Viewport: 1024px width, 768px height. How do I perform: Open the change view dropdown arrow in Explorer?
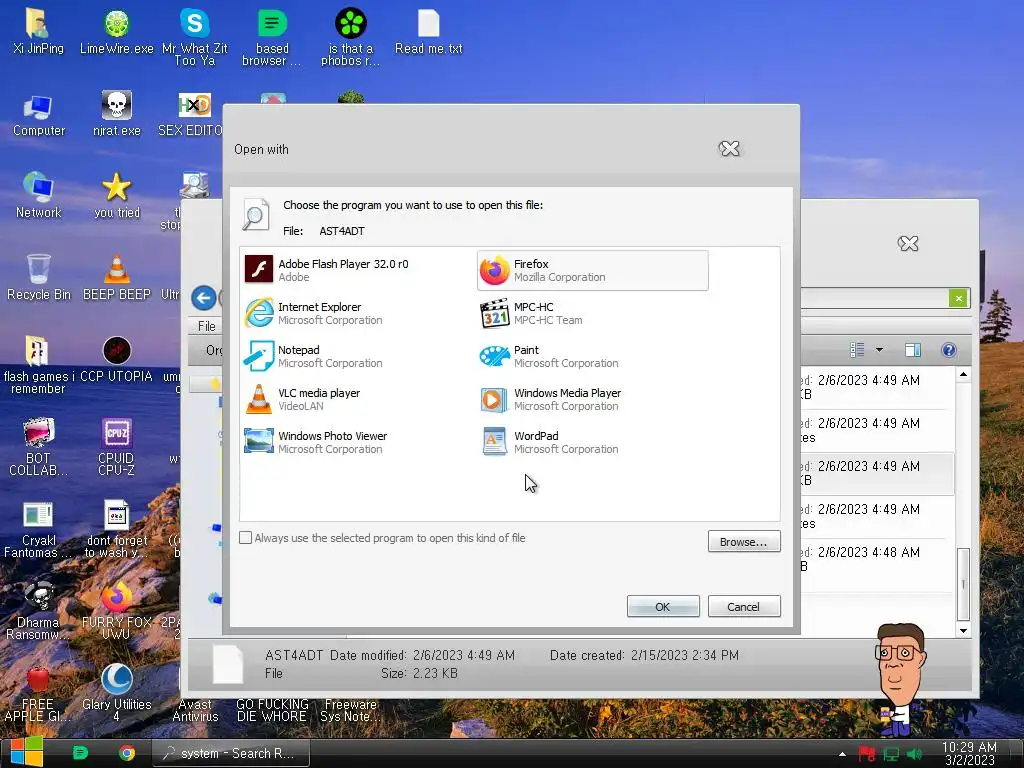879,350
